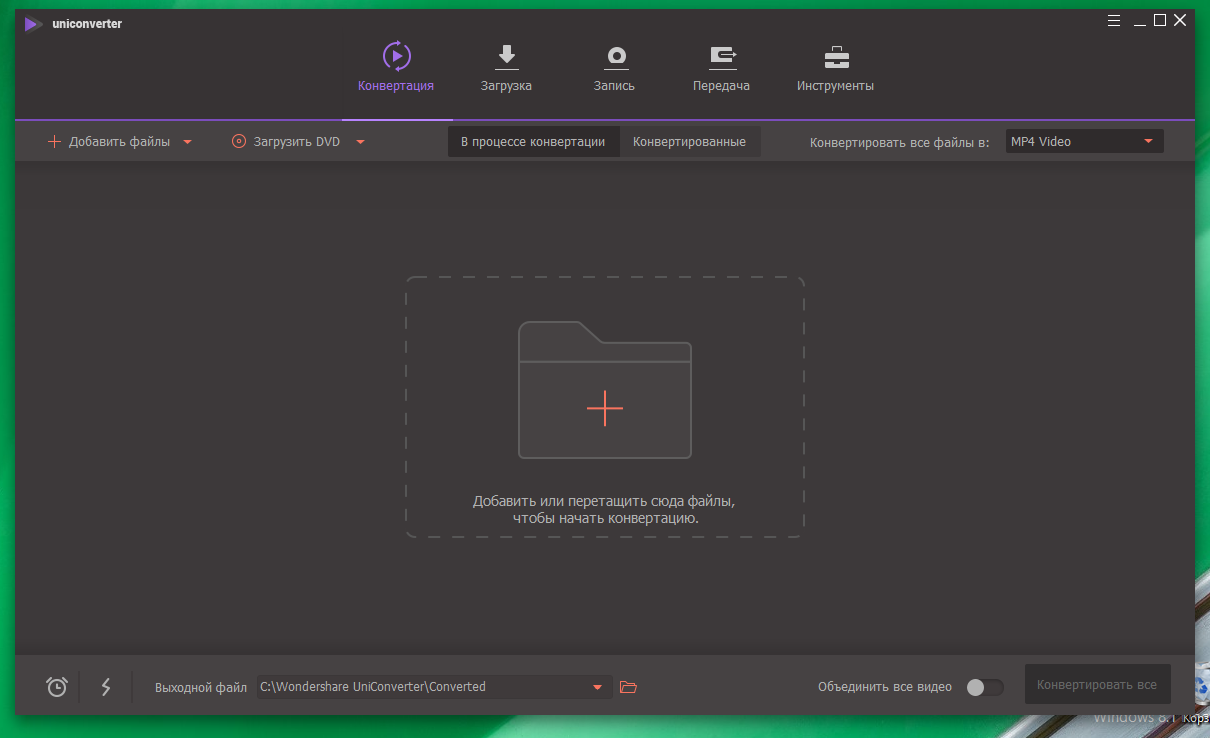Open the Инструменты toolbox icon
This screenshot has width=1210, height=738.
click(x=836, y=57)
